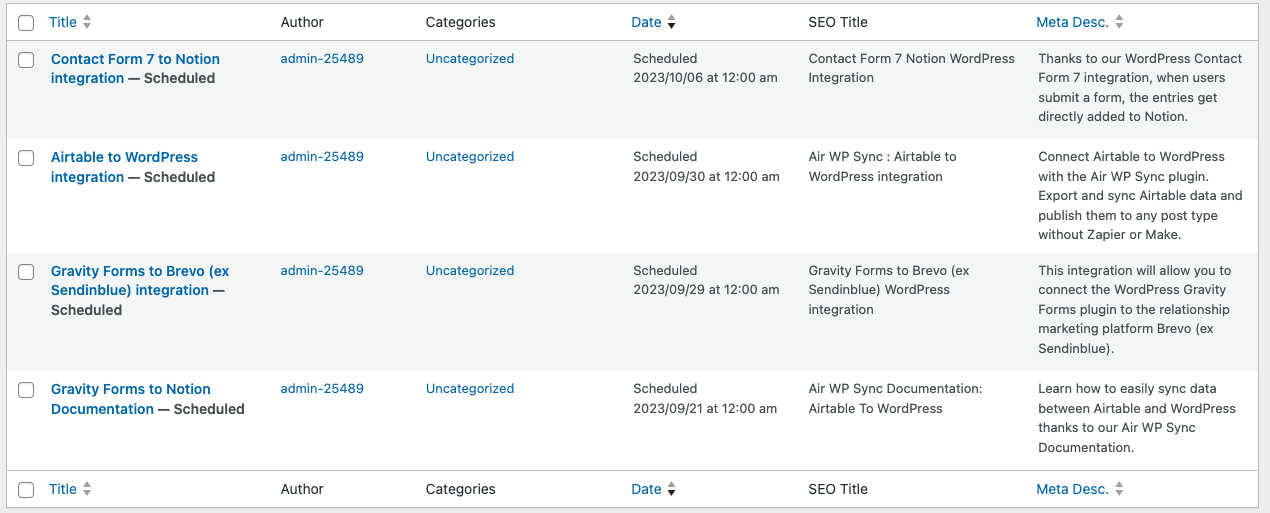Tick the Gravity Forms to Notion Documentation checkbox
Screen dimensions: 1270x513
pos(27,390)
